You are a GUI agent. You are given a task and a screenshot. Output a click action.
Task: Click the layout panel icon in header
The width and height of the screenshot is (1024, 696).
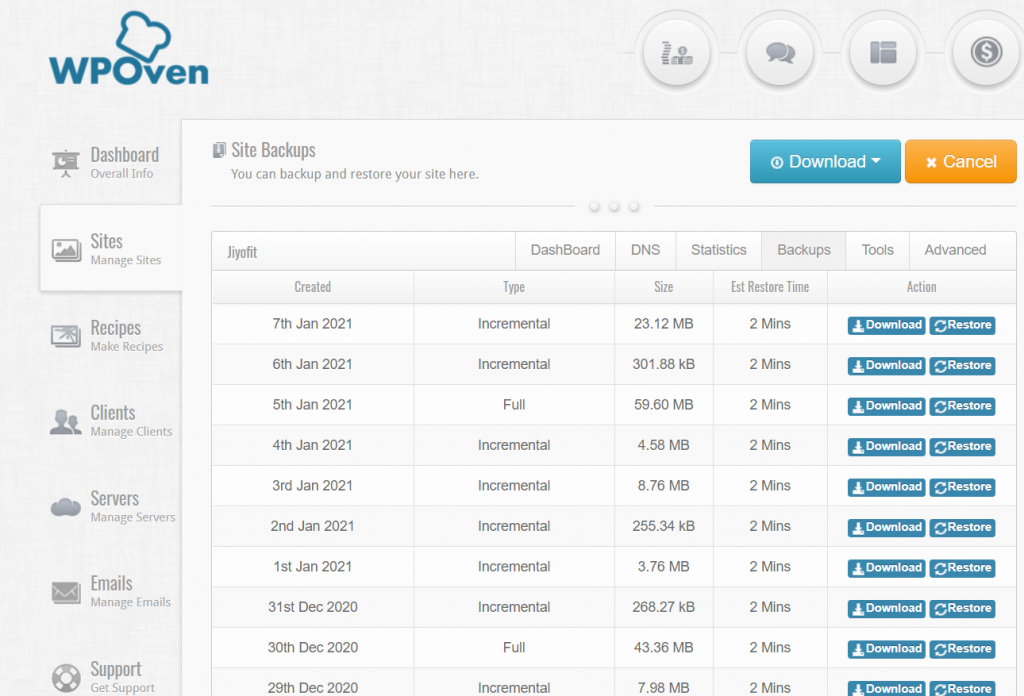coord(883,52)
